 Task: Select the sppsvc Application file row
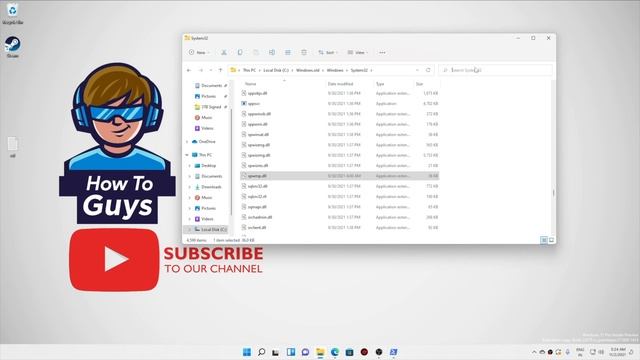(x=340, y=104)
